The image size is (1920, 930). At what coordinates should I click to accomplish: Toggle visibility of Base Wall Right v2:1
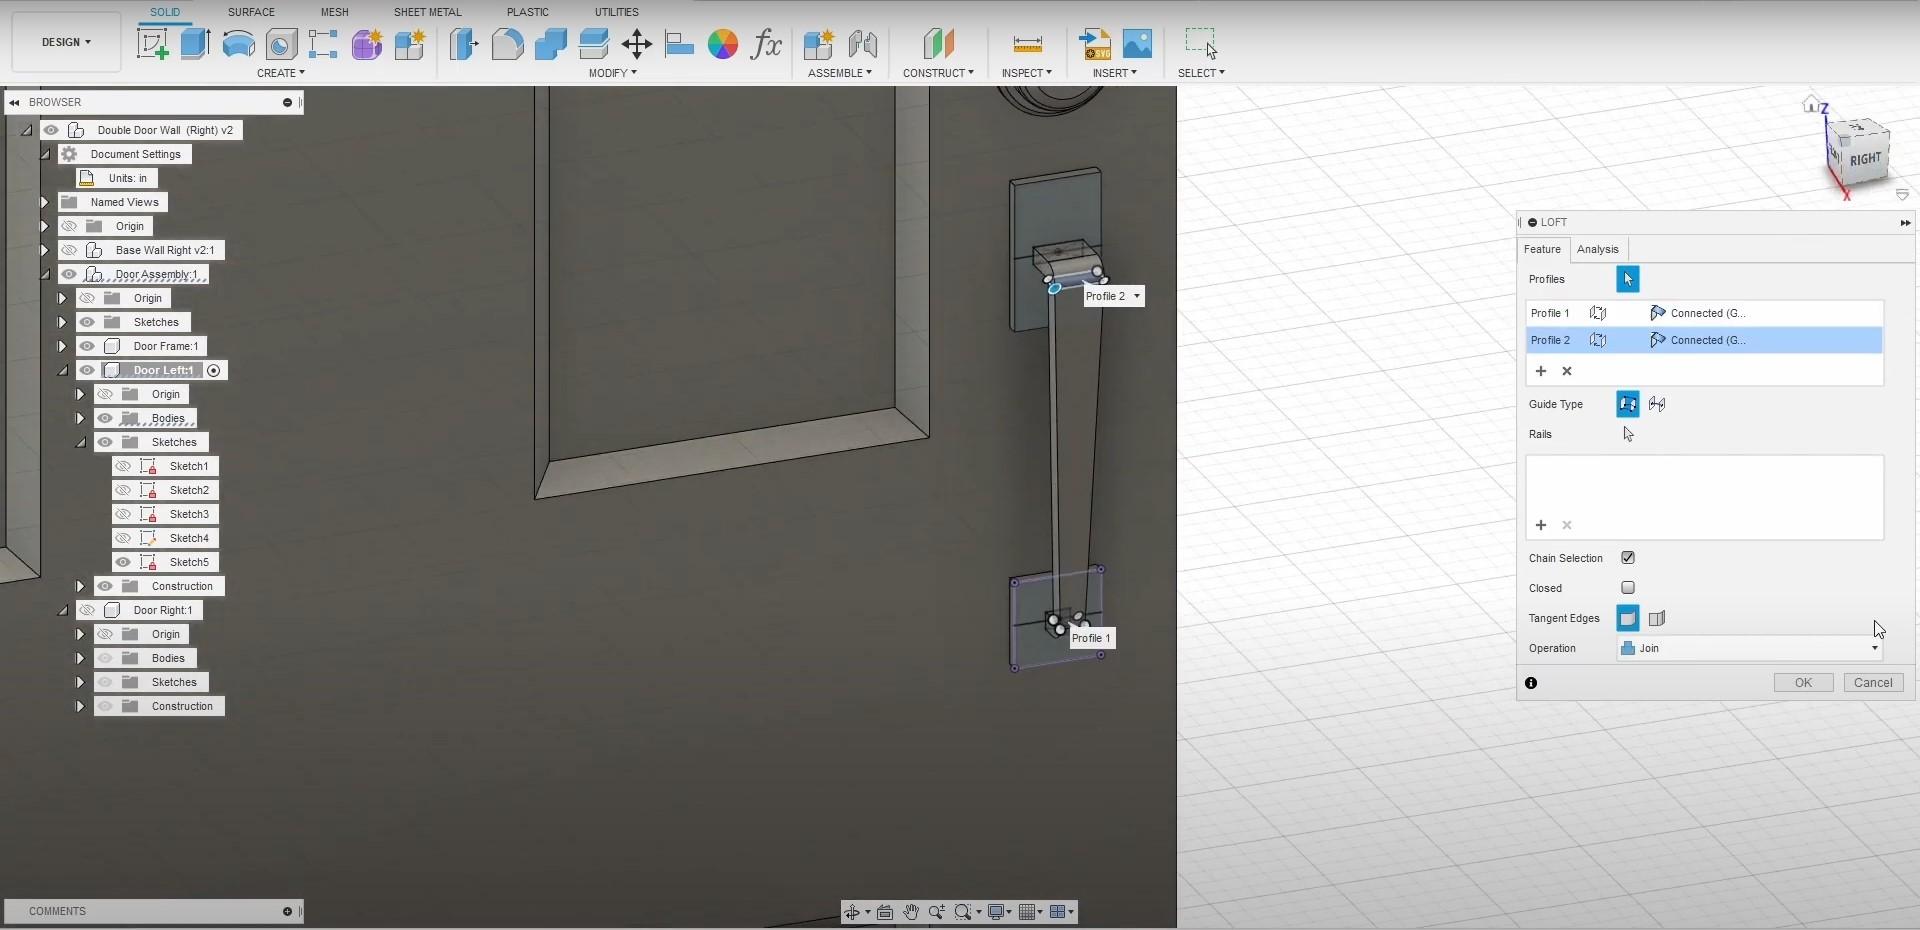[69, 250]
